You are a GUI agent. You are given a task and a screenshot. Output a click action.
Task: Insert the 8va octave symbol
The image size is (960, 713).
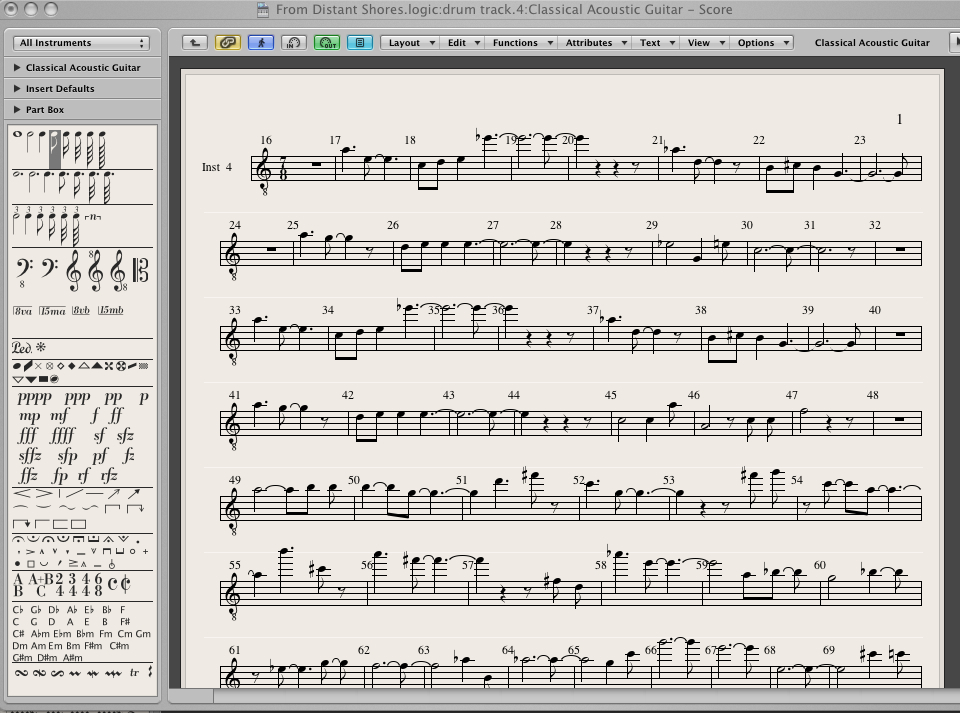coord(23,311)
